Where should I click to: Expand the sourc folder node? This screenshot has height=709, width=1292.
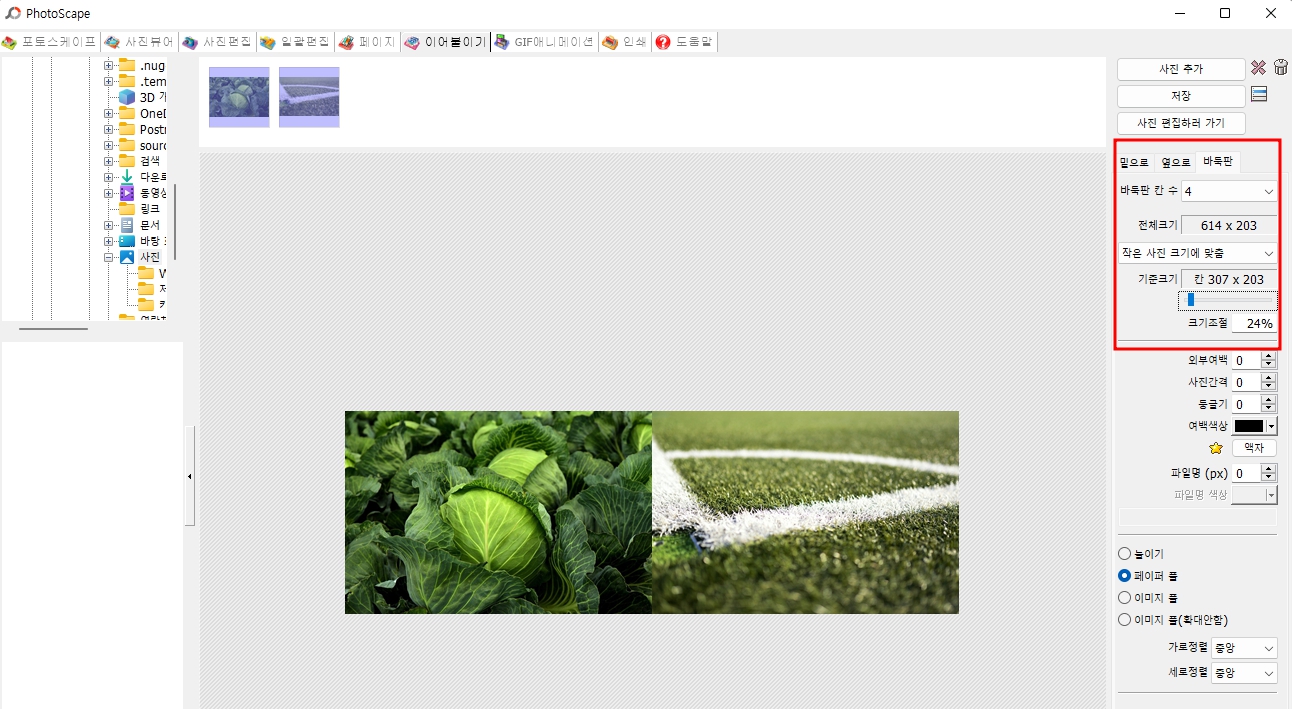pyautogui.click(x=108, y=145)
